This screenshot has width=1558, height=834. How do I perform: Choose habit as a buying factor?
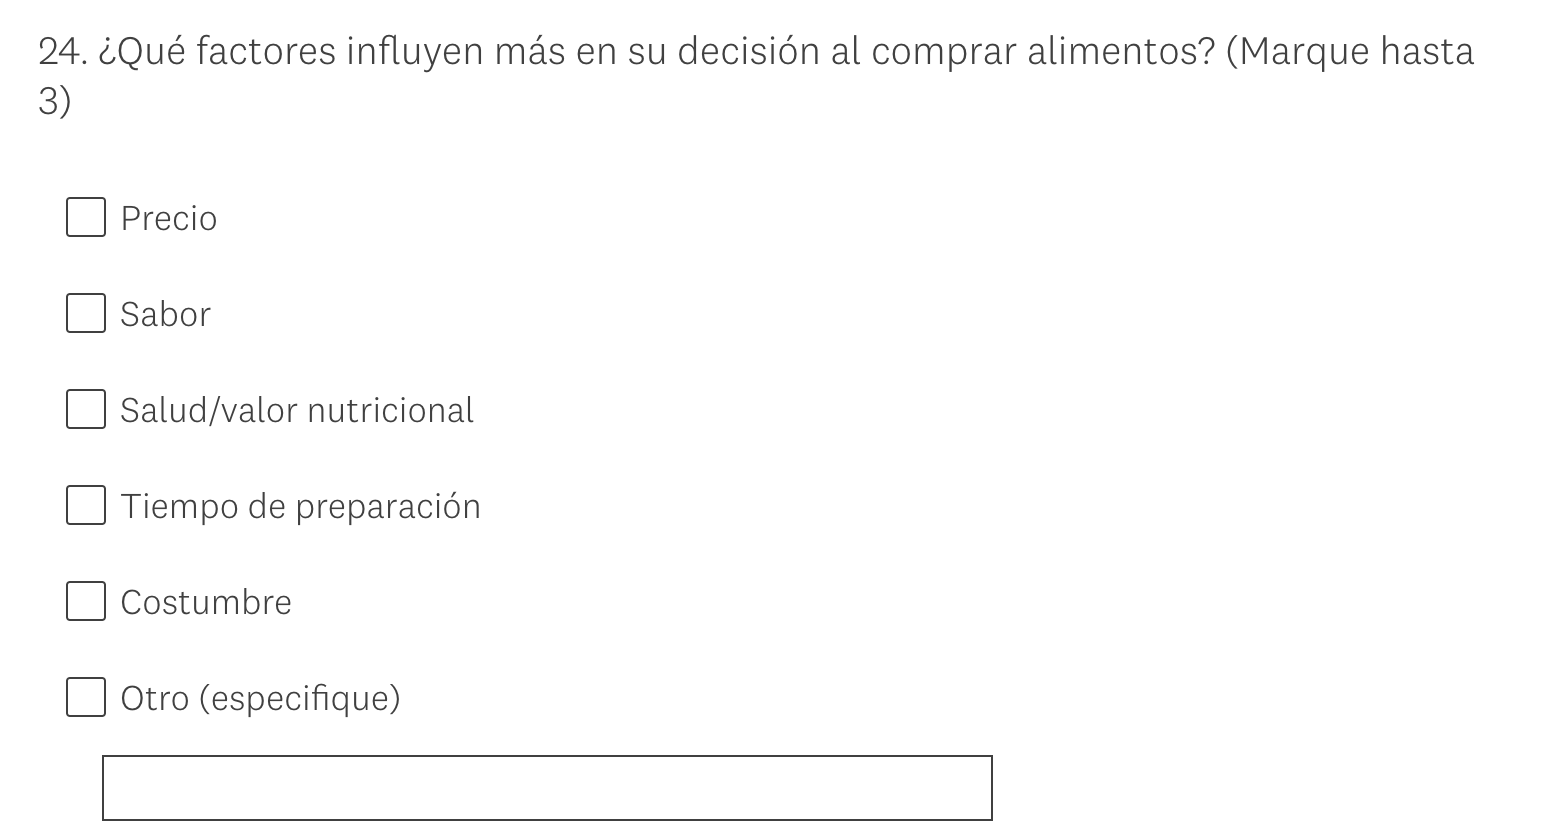86,602
